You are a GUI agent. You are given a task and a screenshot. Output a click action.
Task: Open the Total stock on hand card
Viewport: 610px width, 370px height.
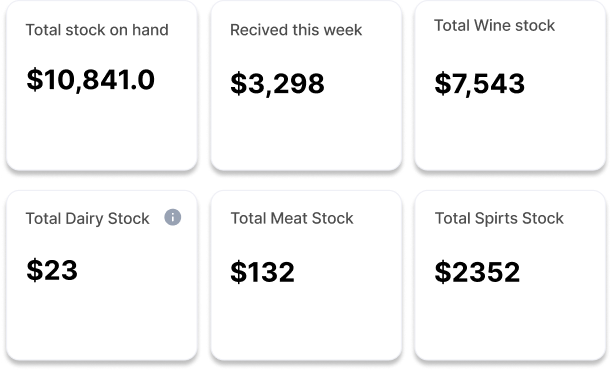(102, 86)
